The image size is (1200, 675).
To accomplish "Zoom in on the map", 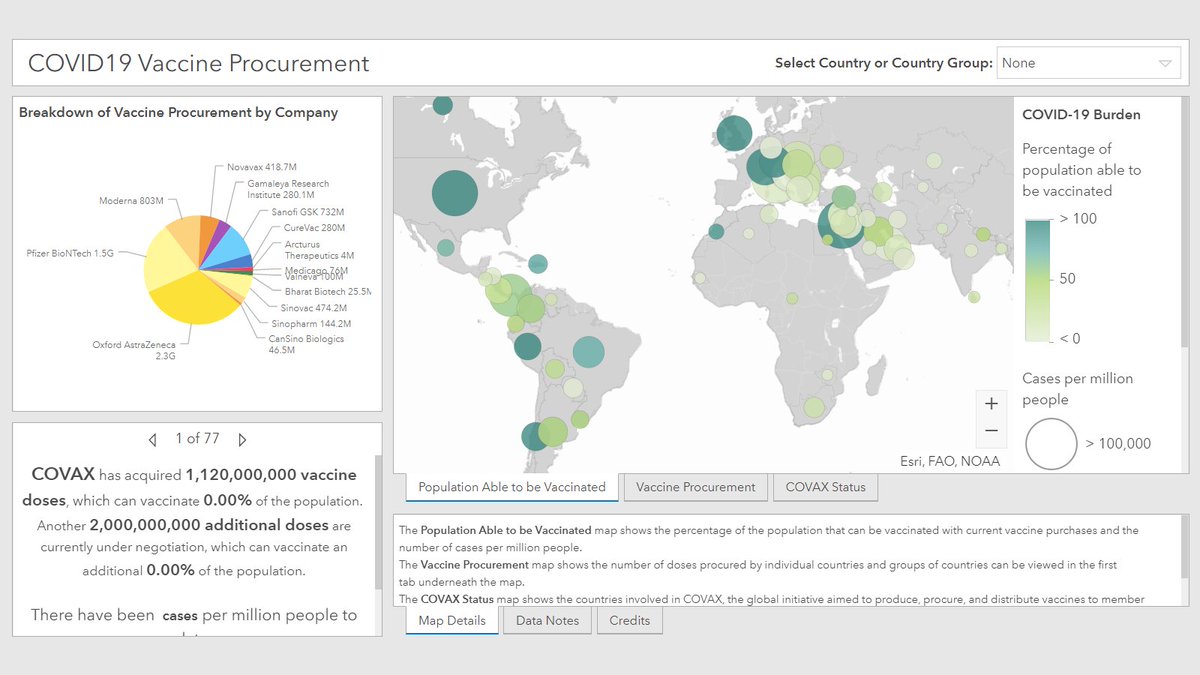I will (x=991, y=404).
